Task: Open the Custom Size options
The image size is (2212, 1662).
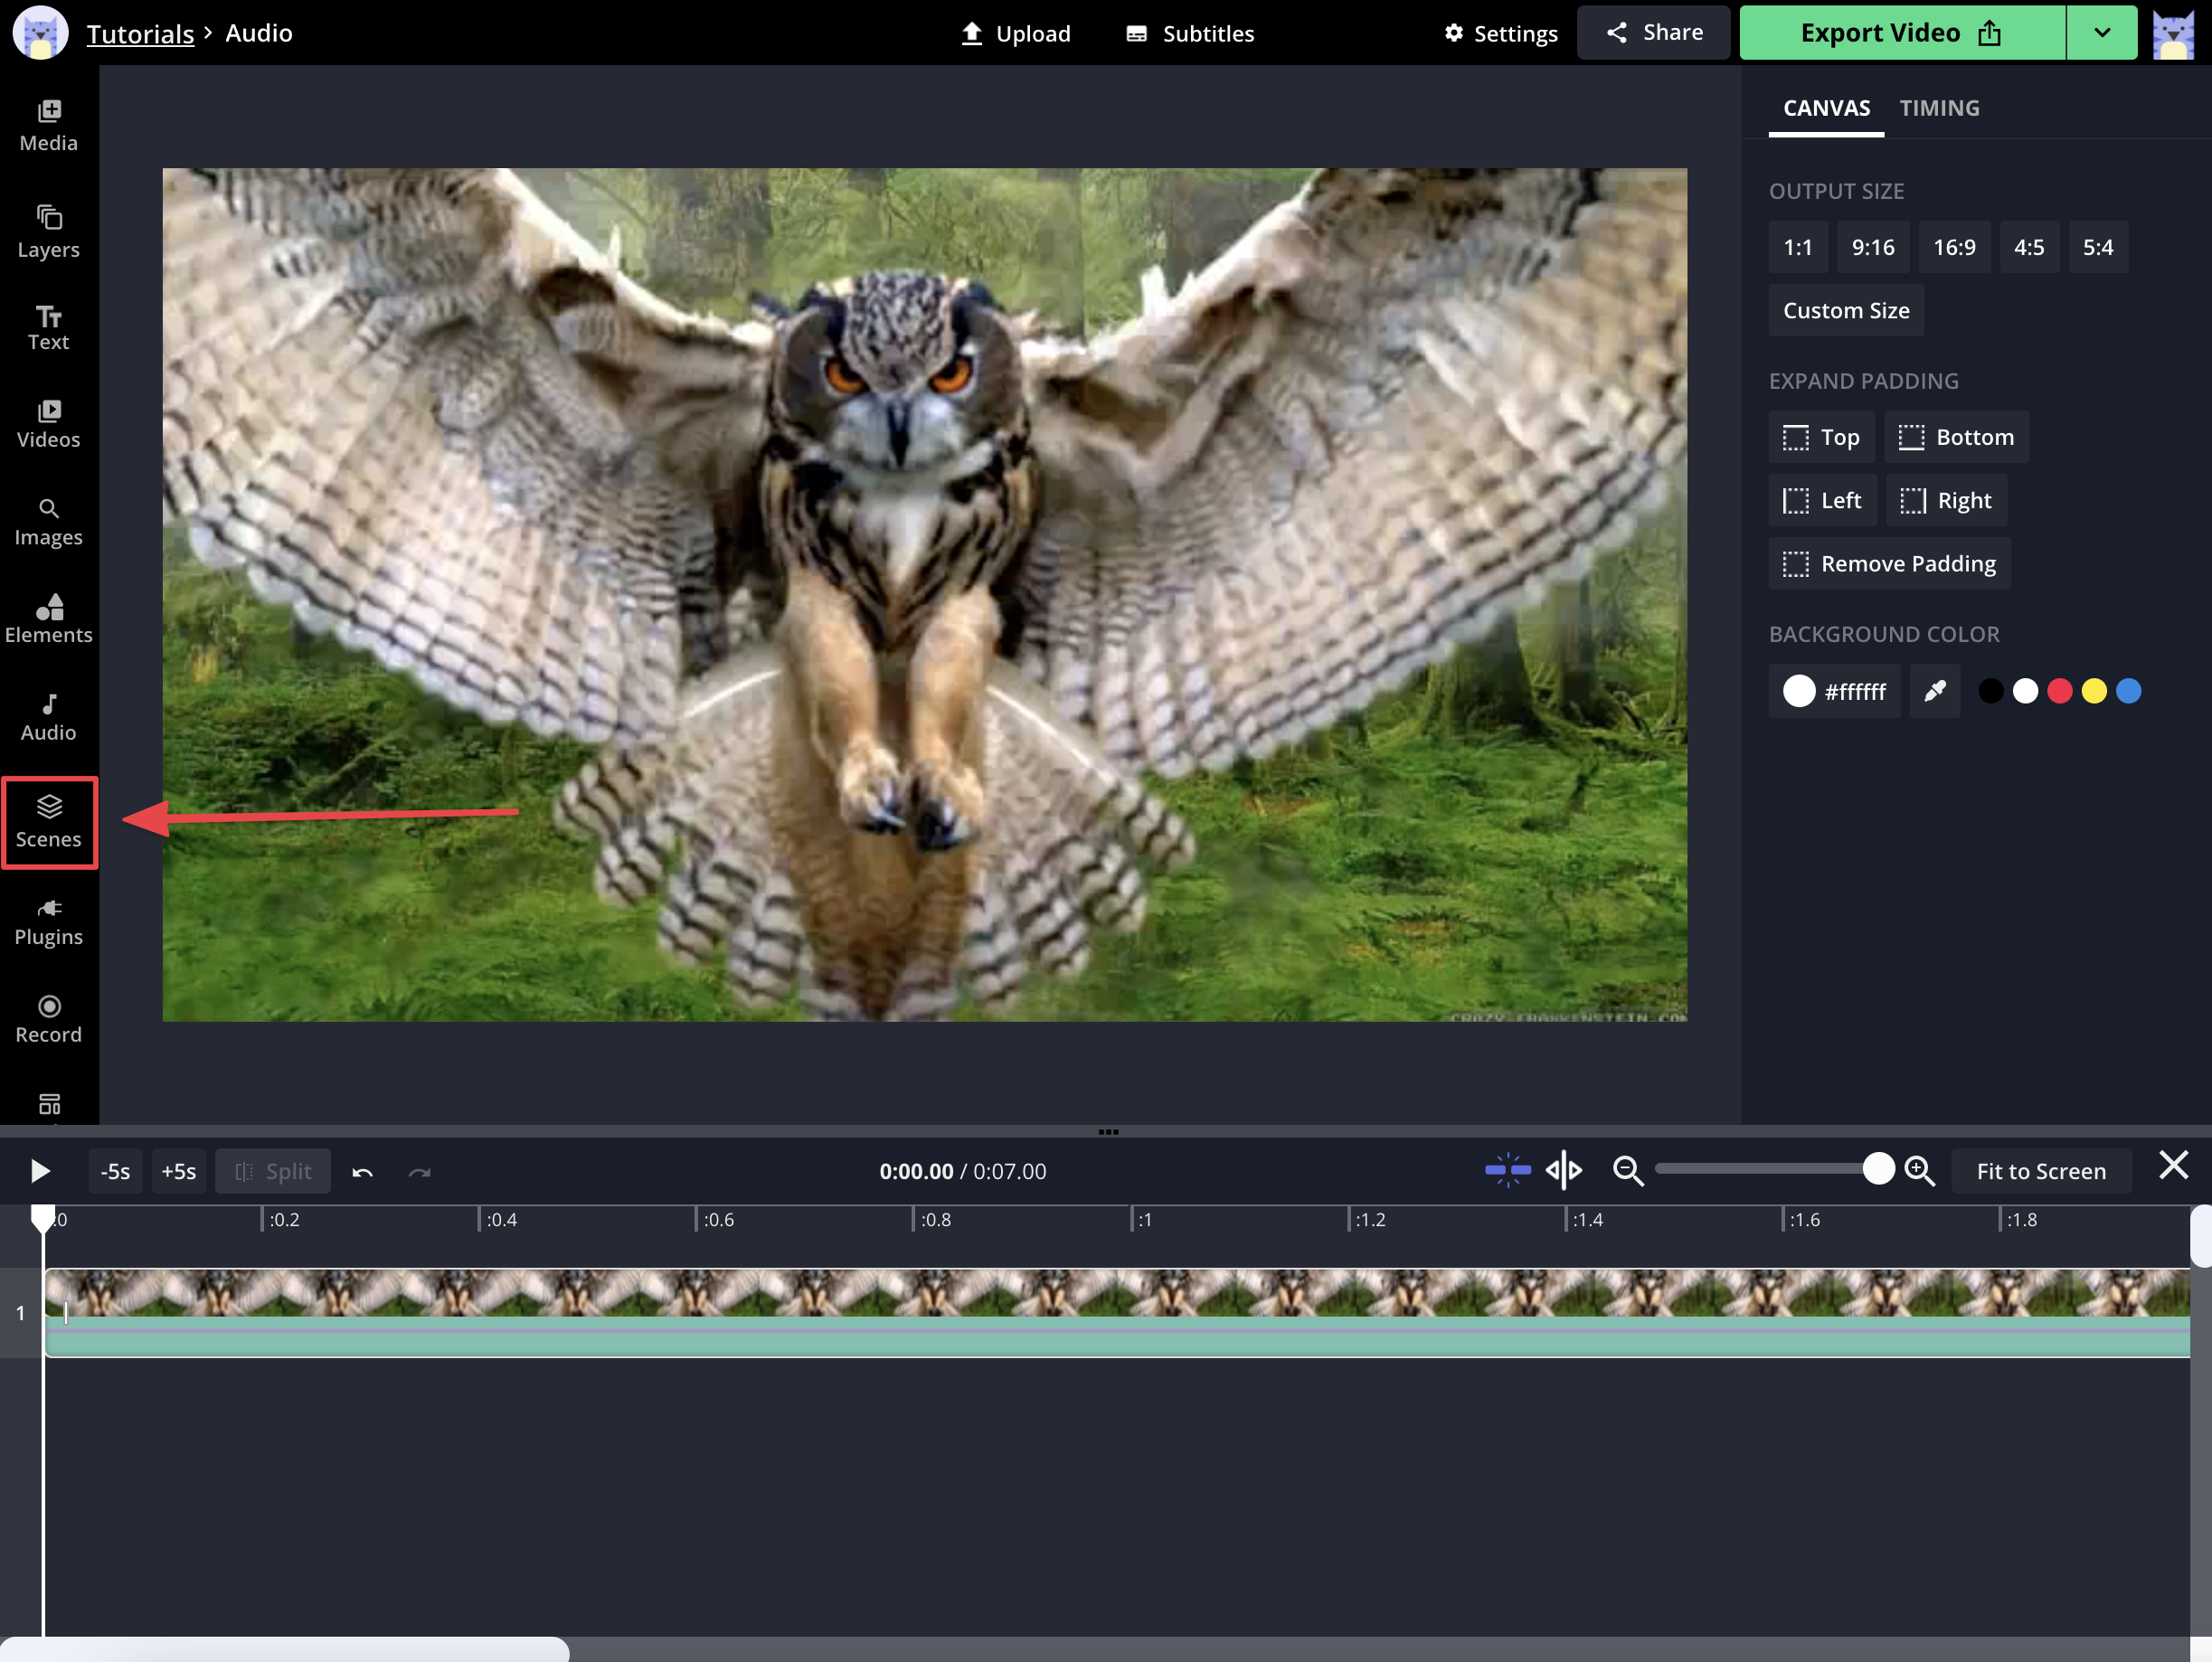Action: tap(1845, 310)
